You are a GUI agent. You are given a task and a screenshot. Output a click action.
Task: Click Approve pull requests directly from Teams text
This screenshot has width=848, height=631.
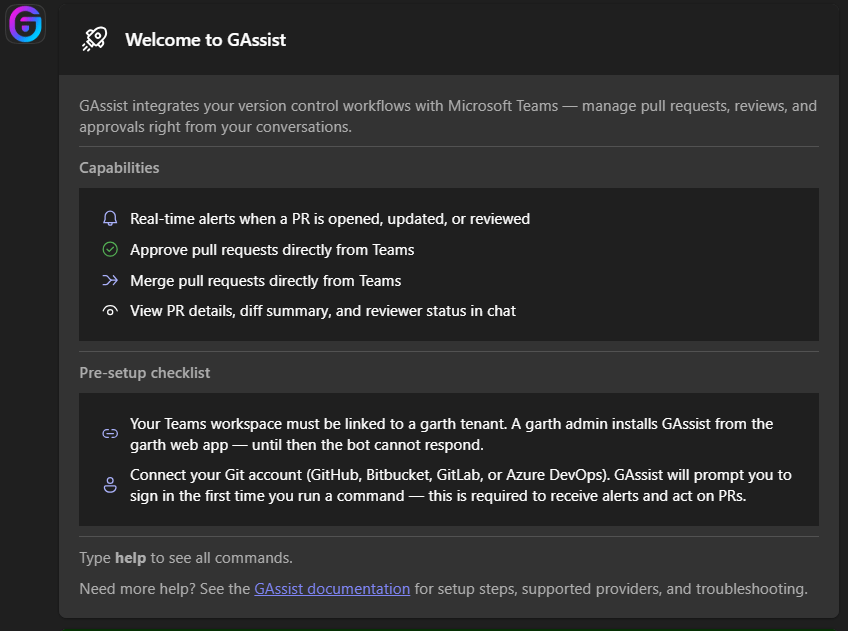(x=272, y=249)
